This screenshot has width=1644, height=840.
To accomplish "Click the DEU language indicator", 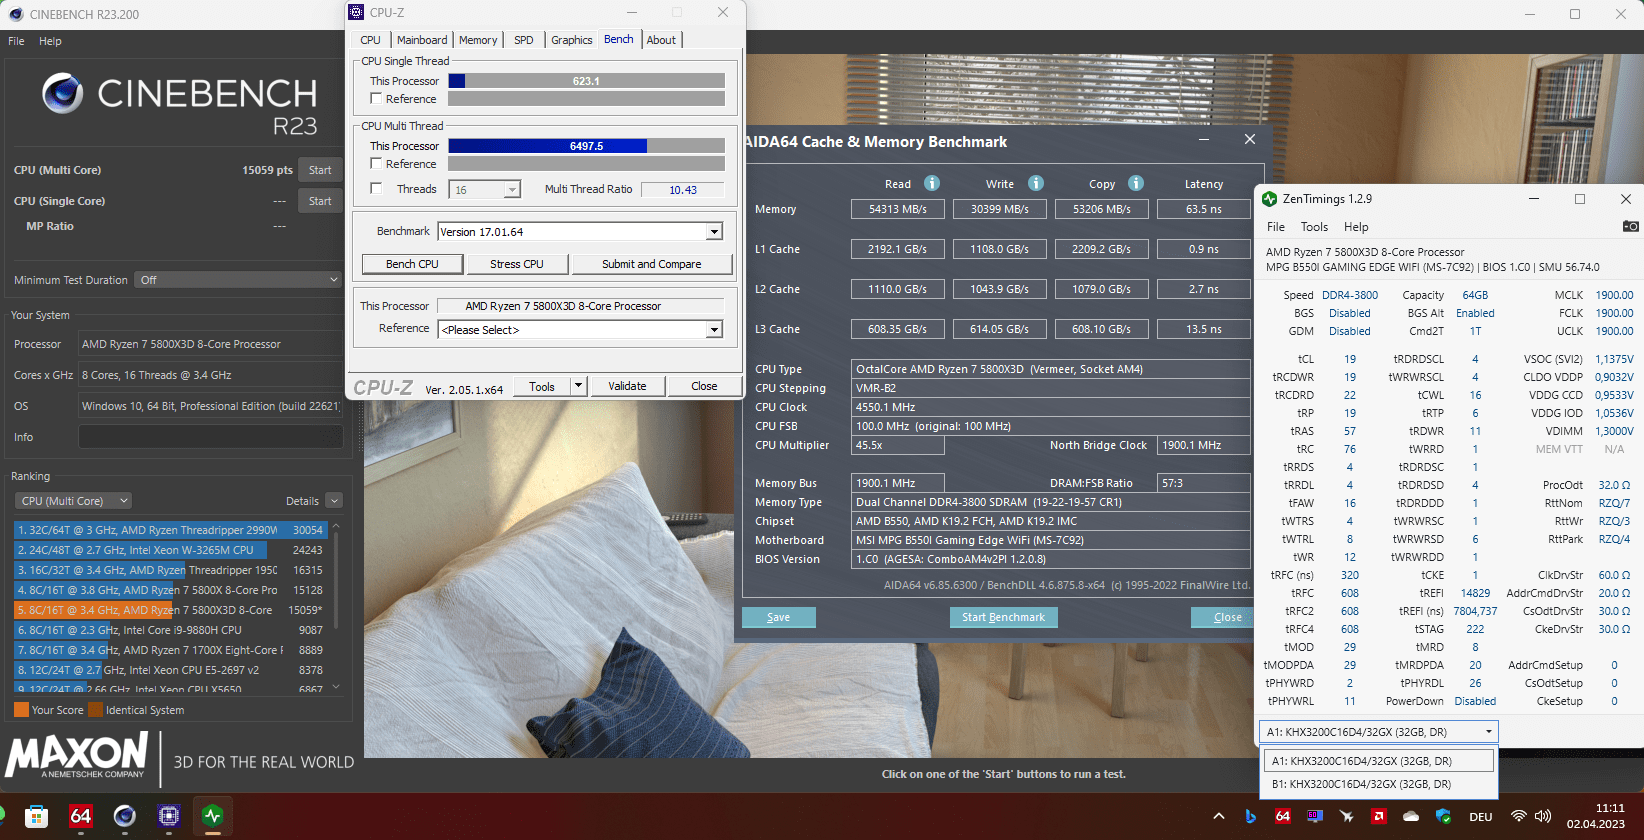I will pyautogui.click(x=1481, y=817).
